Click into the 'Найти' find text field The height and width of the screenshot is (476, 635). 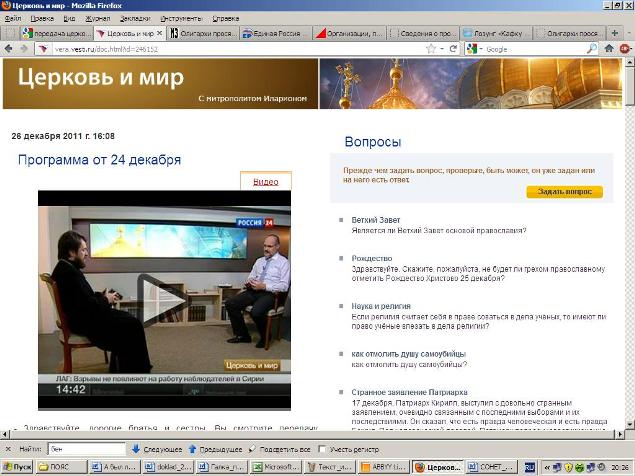[x=87, y=449]
